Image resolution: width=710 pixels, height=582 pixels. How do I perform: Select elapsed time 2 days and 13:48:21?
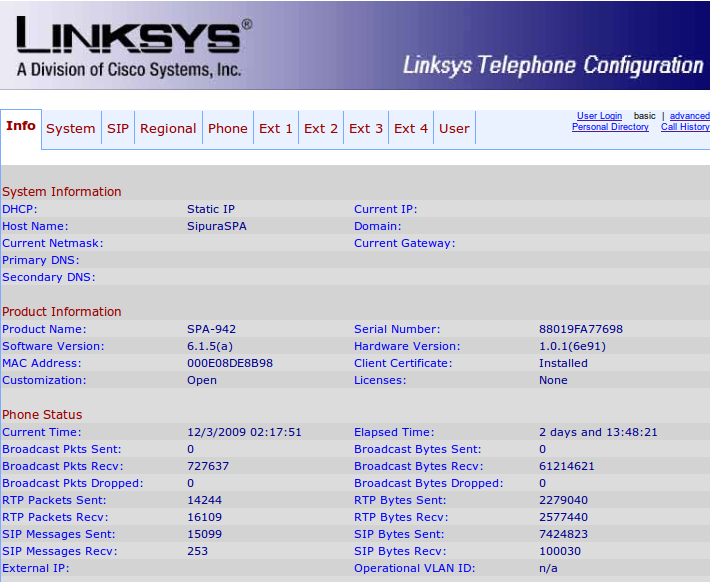[x=598, y=433]
